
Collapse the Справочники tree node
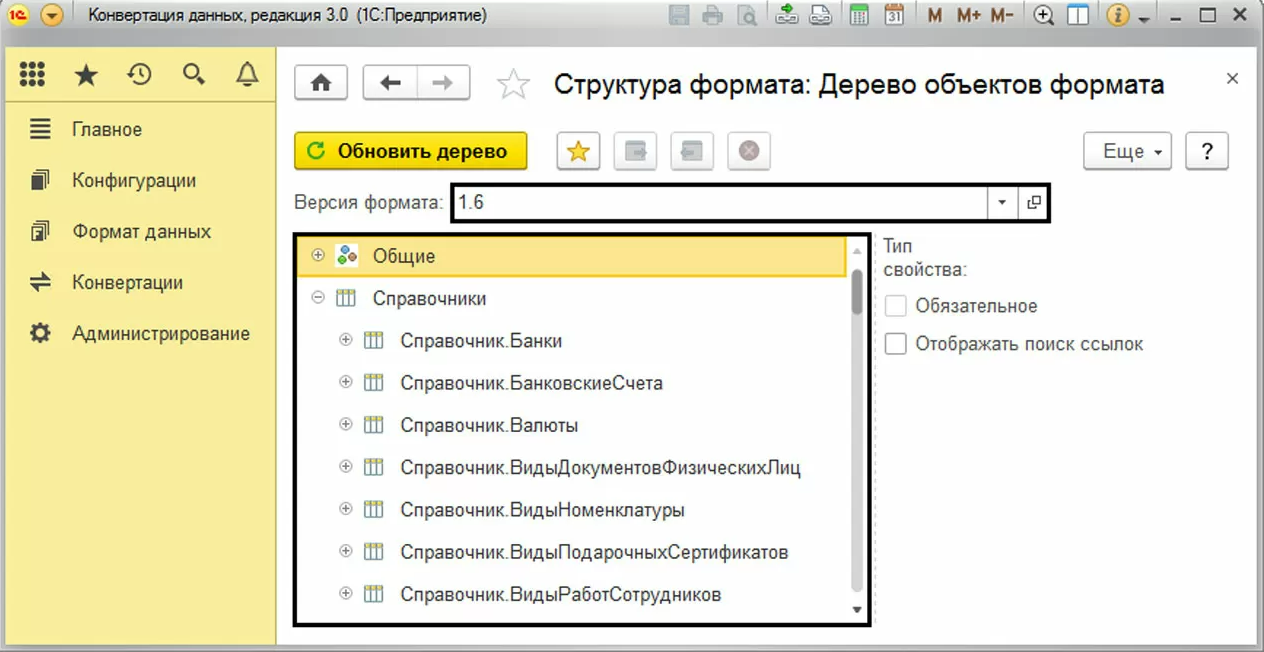pyautogui.click(x=318, y=298)
